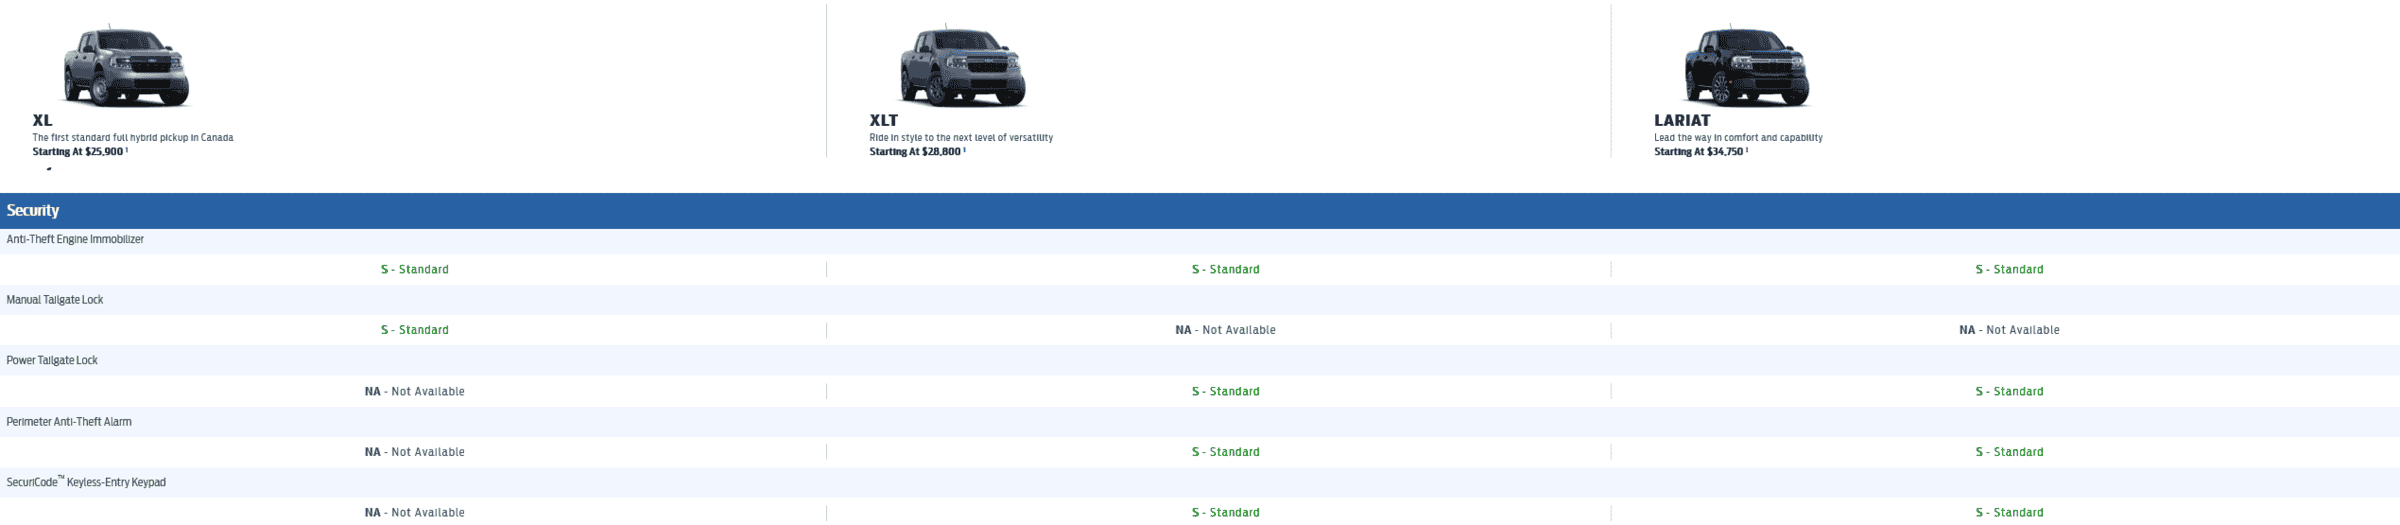Click XLT 'NA - Not Available' for Manual Tailgate Lock
Viewport: 2400px width, 525px height.
[x=1226, y=330]
